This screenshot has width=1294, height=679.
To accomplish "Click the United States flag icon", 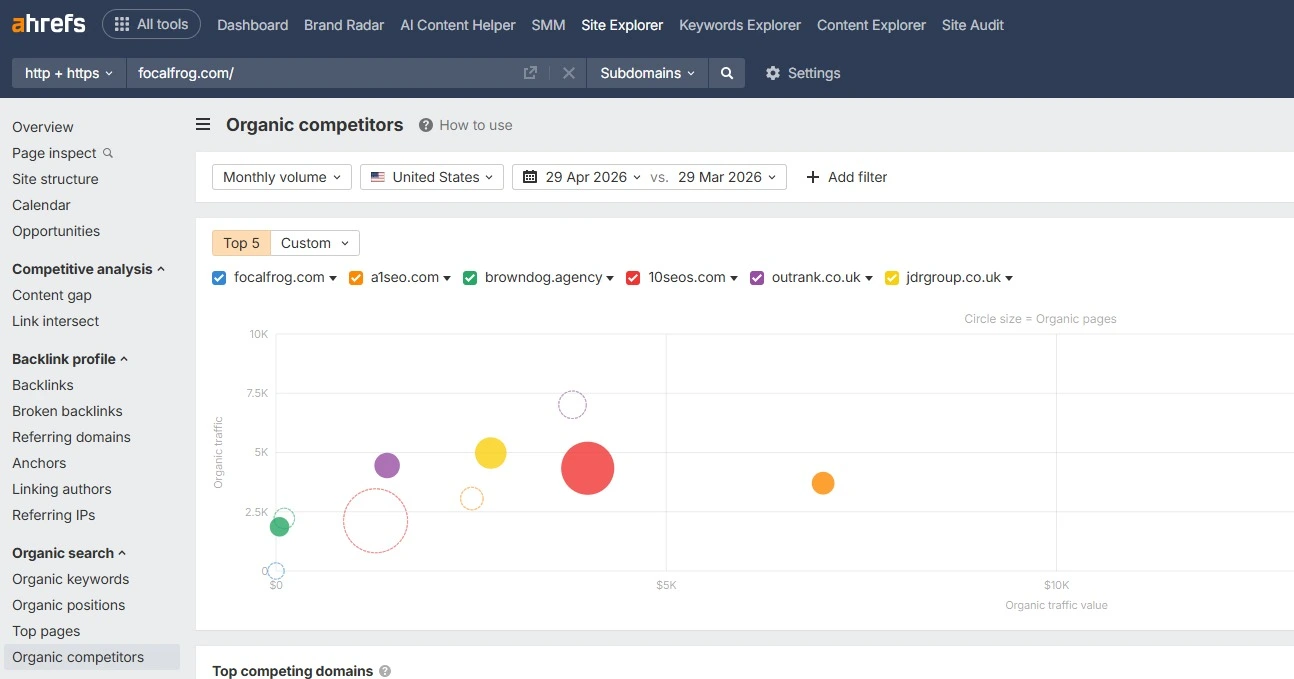I will pyautogui.click(x=378, y=177).
